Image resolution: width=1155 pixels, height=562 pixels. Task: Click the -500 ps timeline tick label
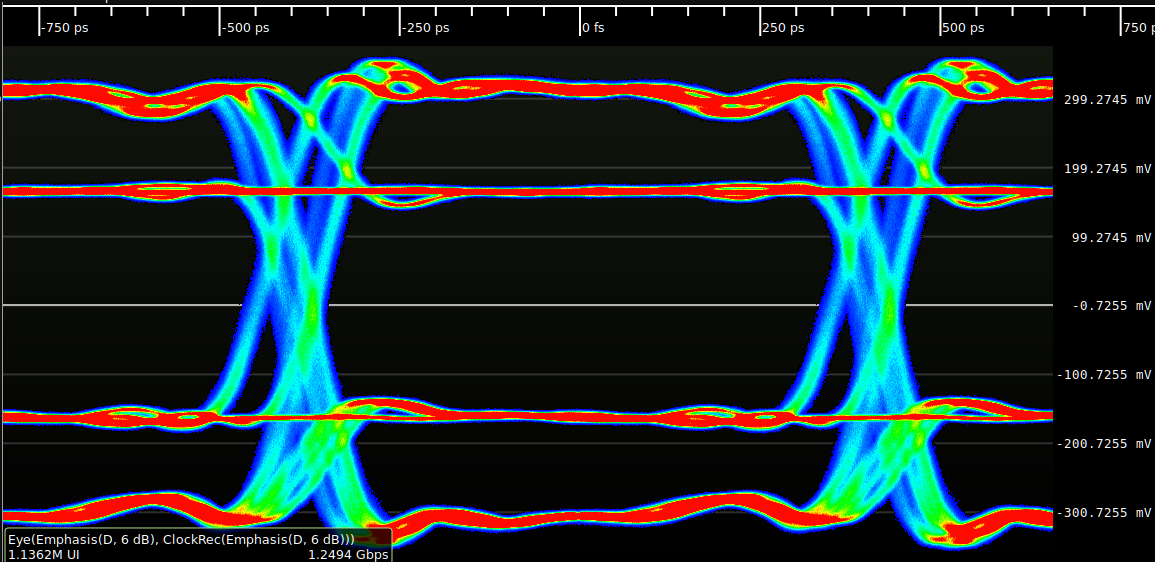coord(246,28)
